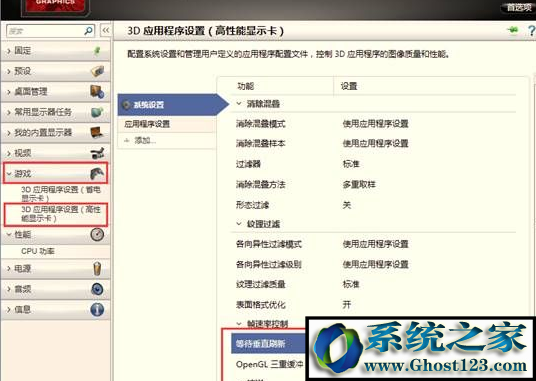Image resolution: width=536 pixels, height=381 pixels.
Task: Click the 预设 presets icon
Action: pos(97,71)
